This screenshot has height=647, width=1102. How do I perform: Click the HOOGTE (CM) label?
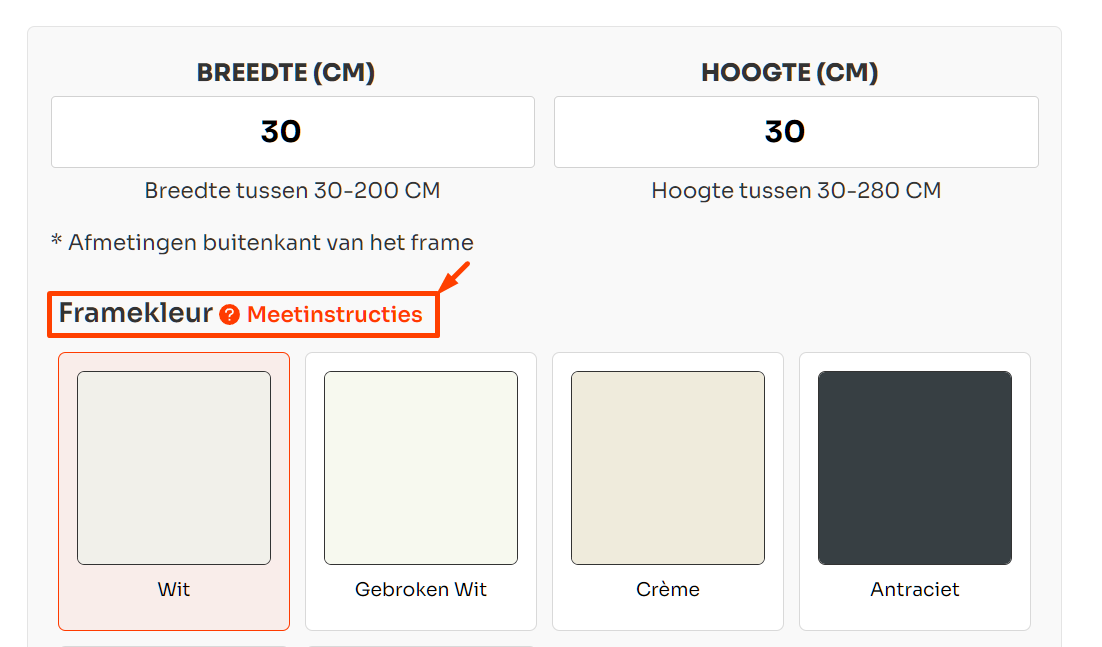pyautogui.click(x=790, y=72)
